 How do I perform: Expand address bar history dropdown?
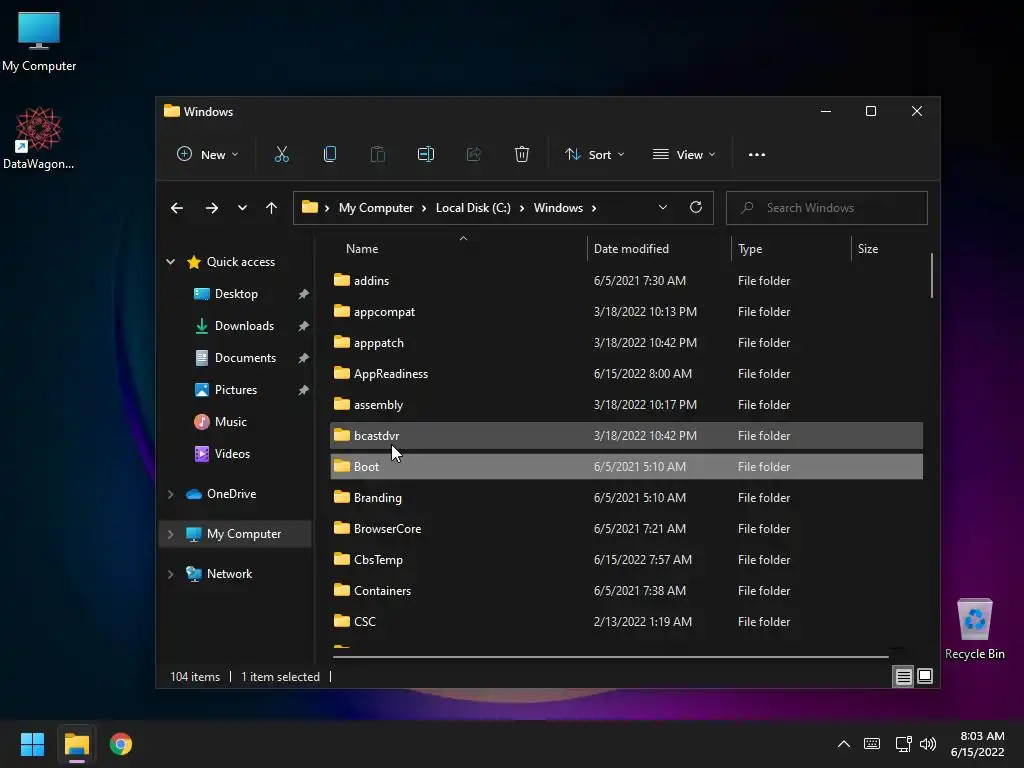663,208
